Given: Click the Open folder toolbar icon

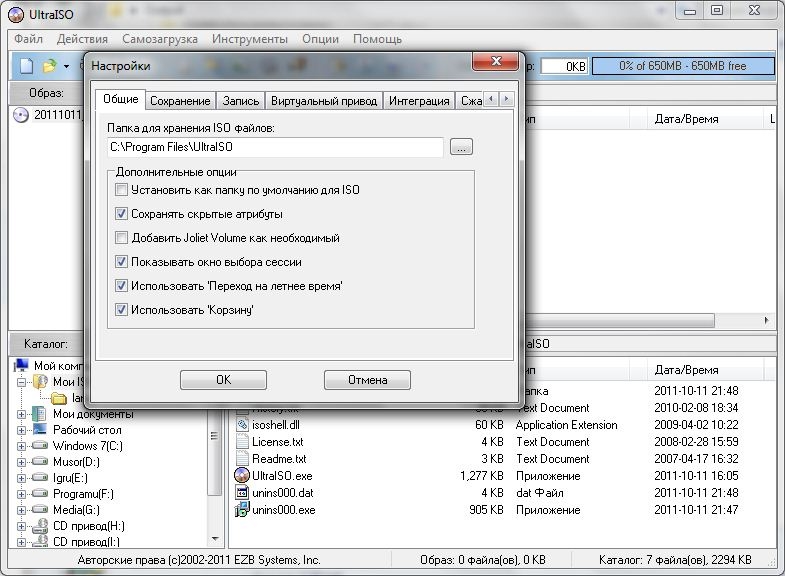Looking at the screenshot, I should (x=48, y=66).
